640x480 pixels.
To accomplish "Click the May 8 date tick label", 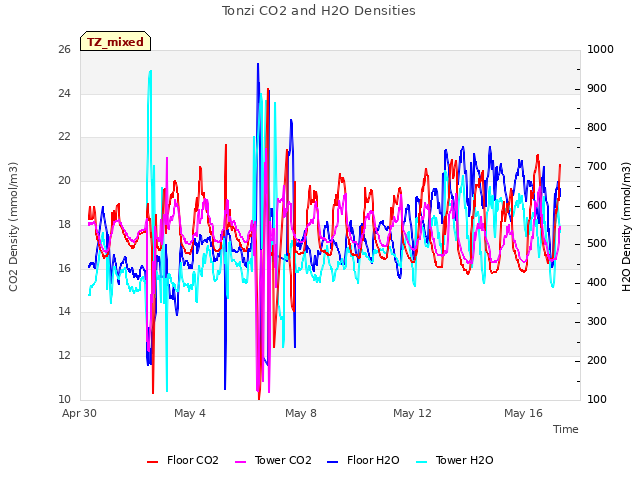I will click(301, 413).
